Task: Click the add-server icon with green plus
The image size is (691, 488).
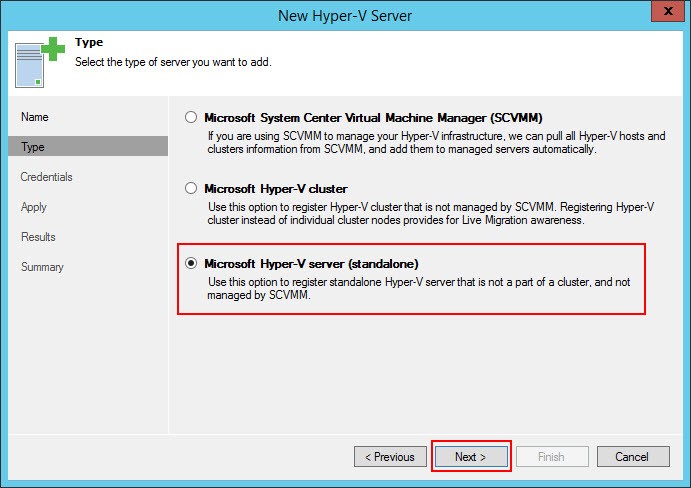Action: (x=40, y=62)
